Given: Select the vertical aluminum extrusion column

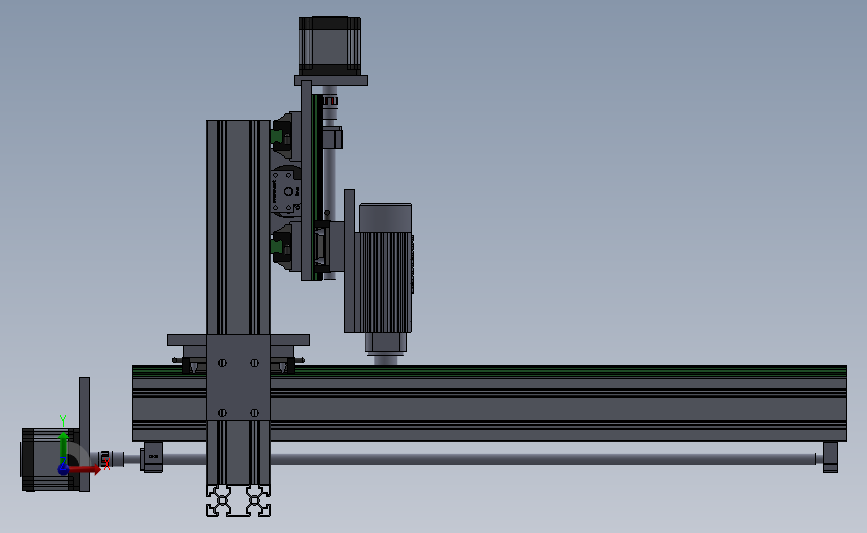Looking at the screenshot, I should (238, 227).
